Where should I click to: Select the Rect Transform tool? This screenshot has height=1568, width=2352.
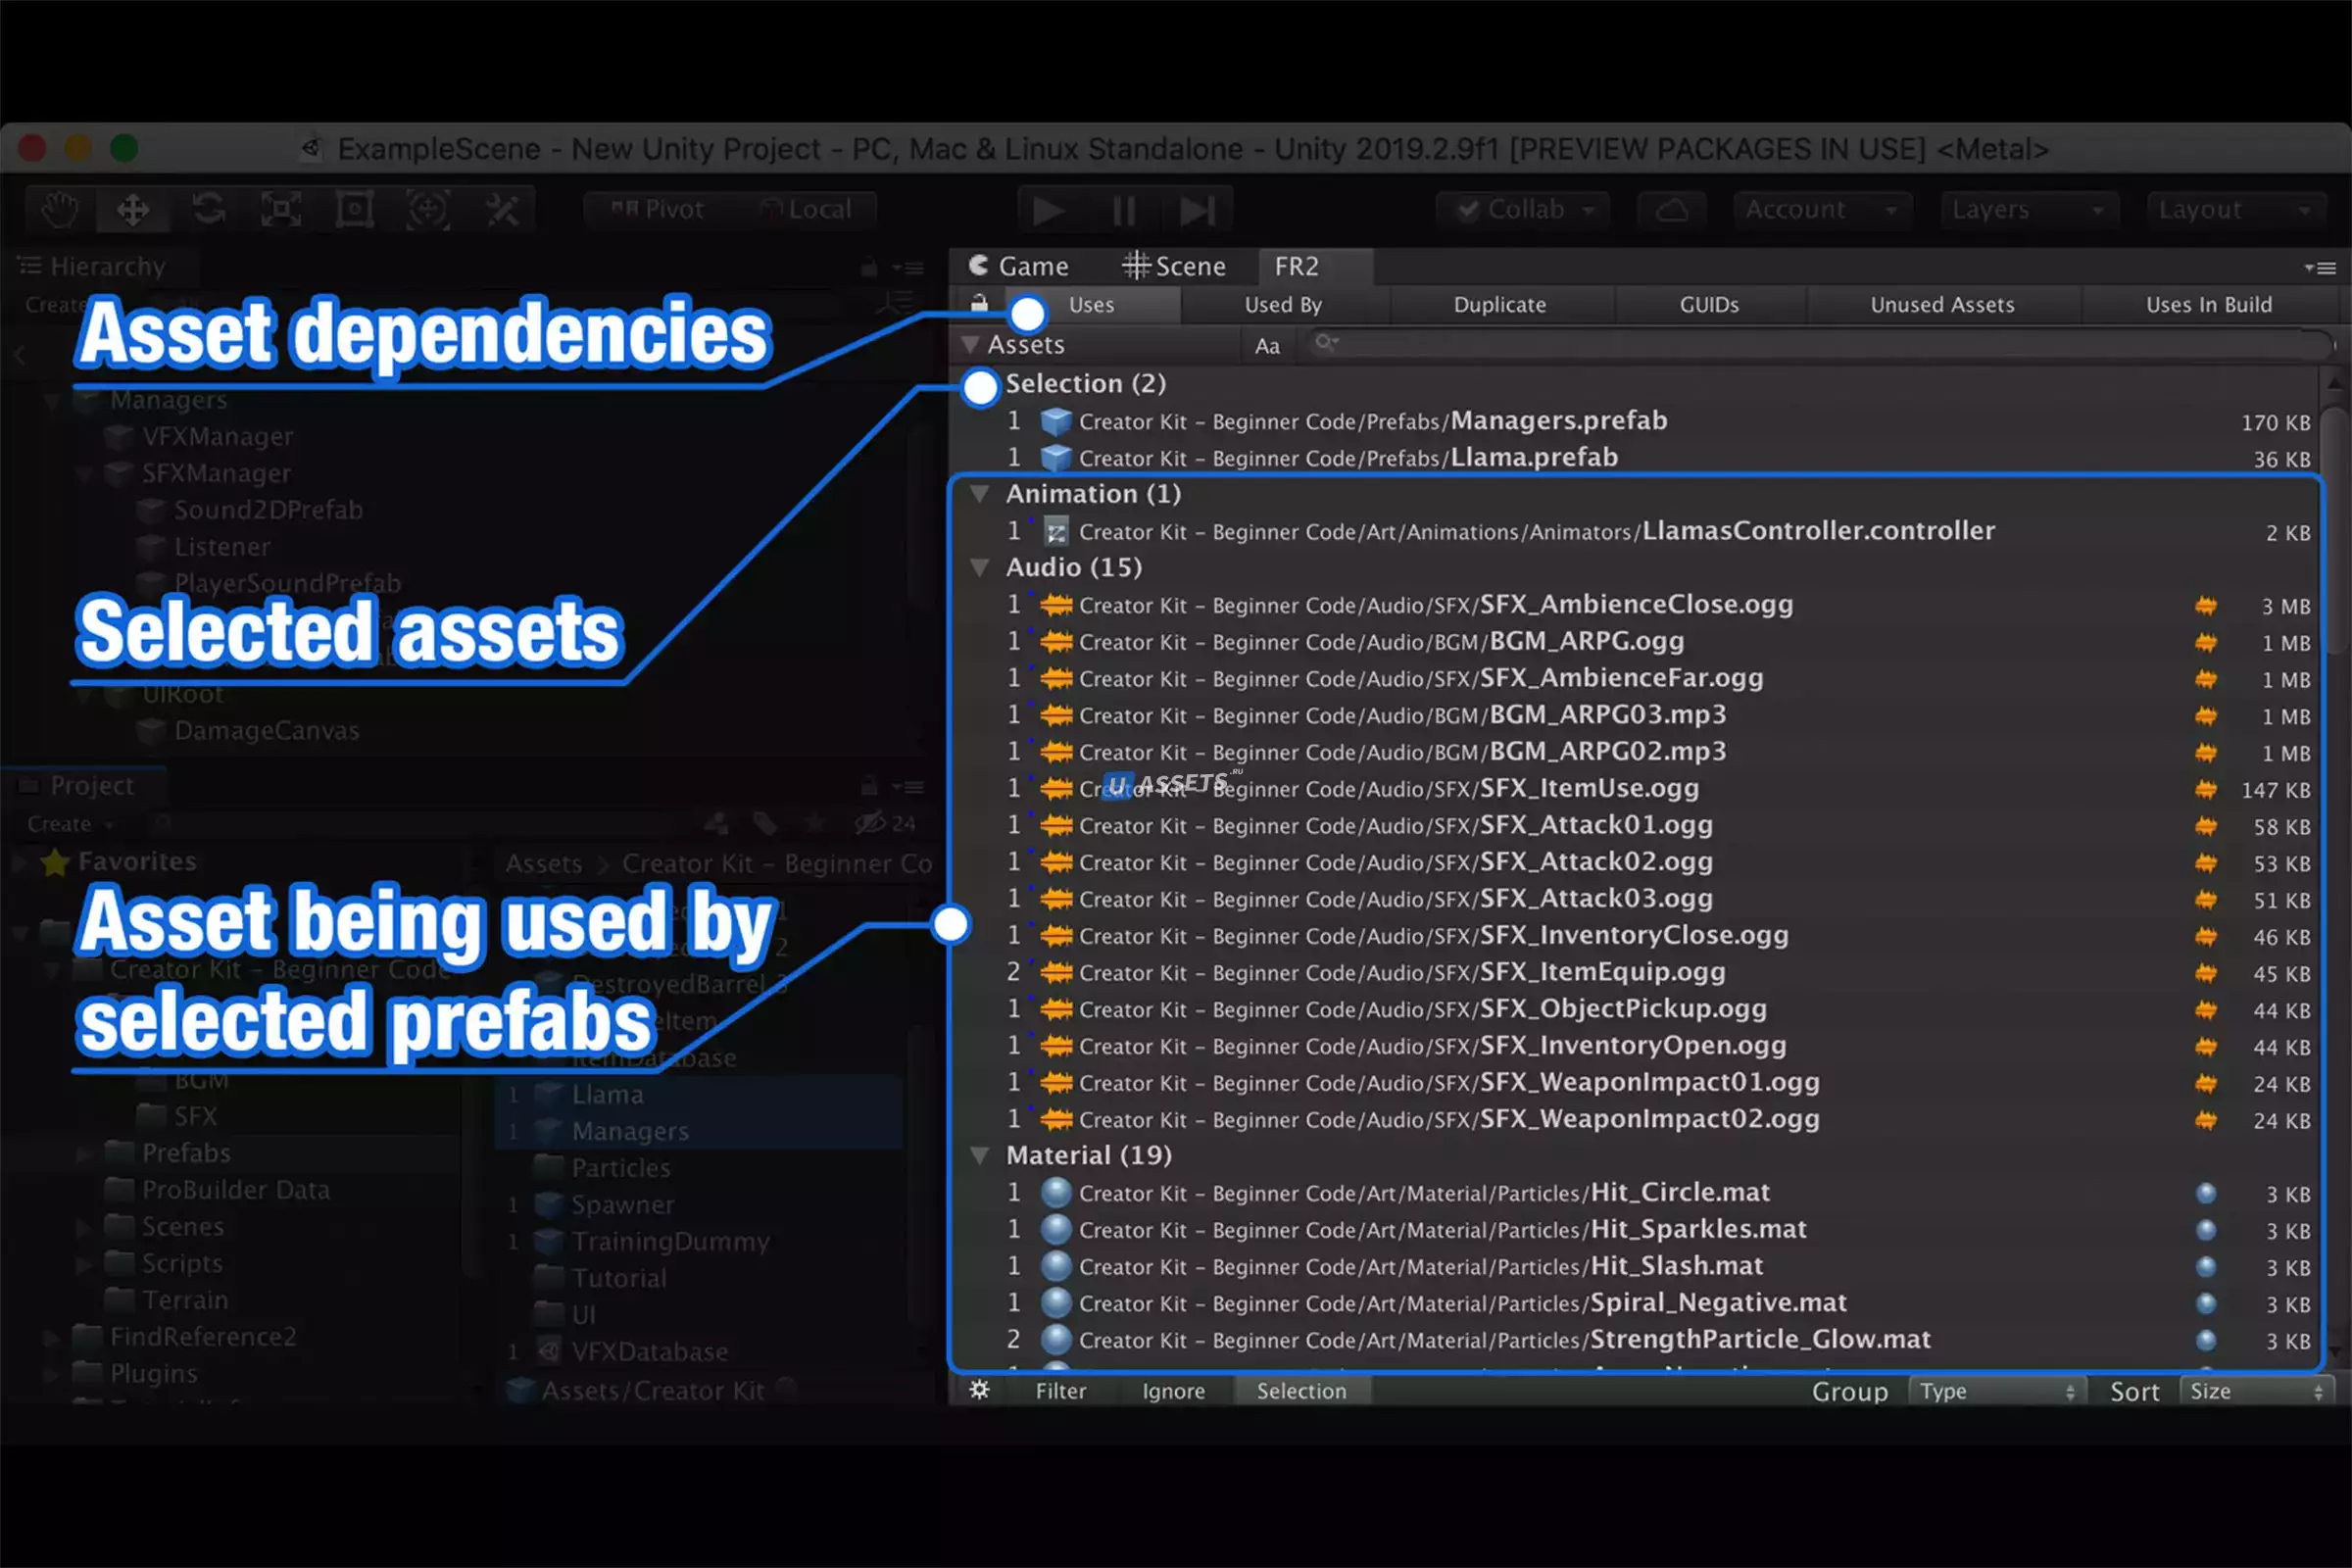click(355, 210)
